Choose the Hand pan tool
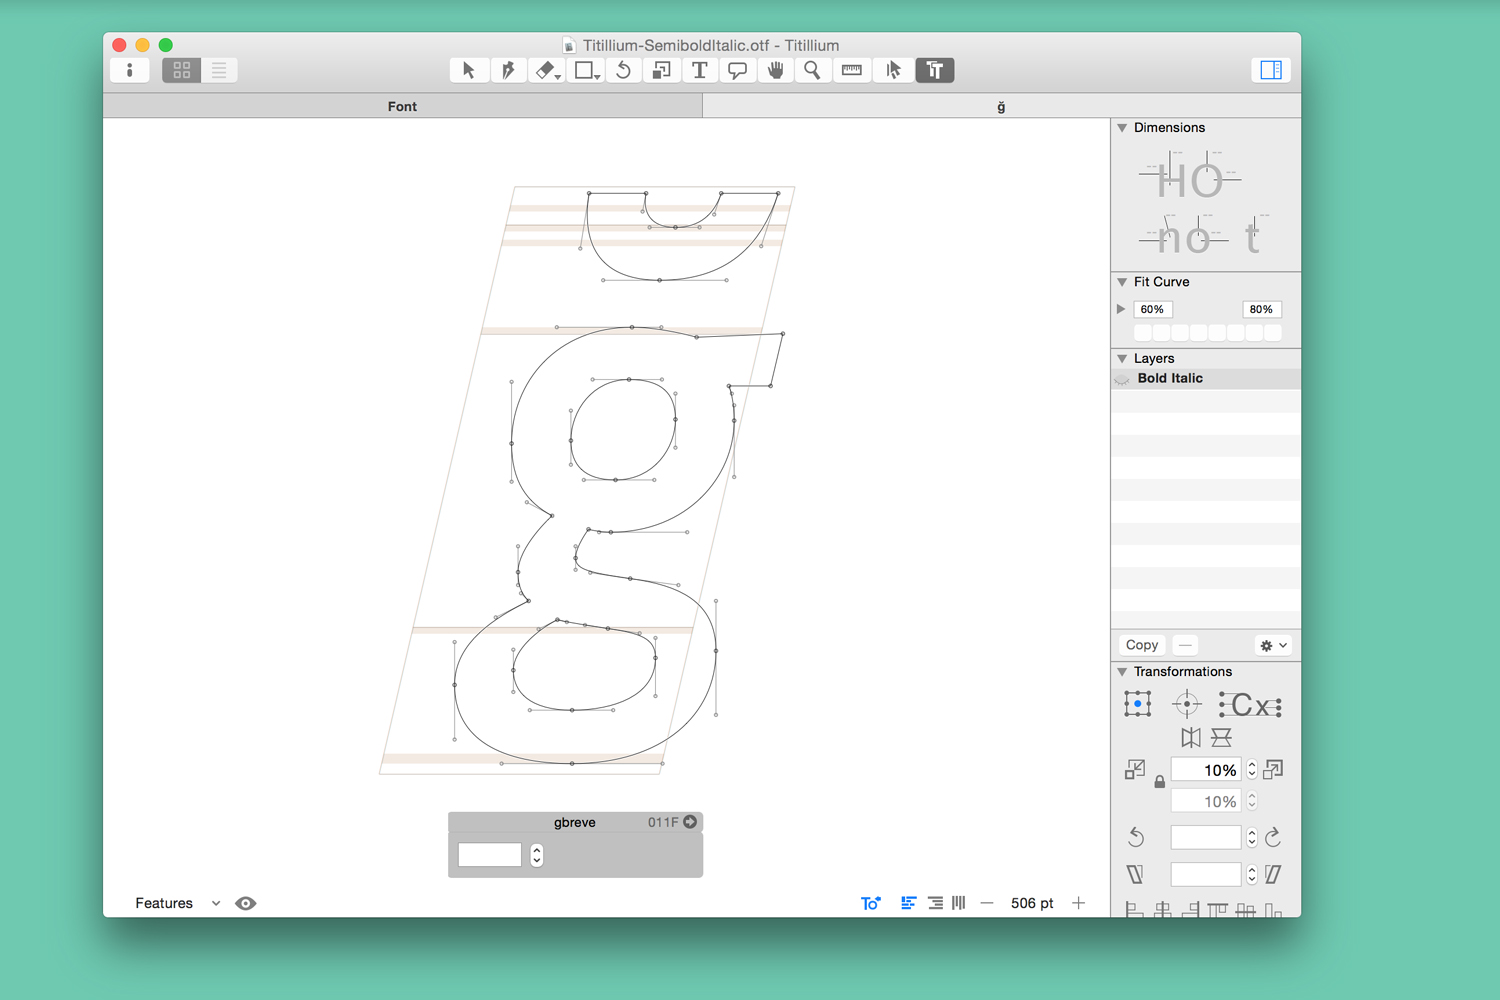 [x=775, y=70]
